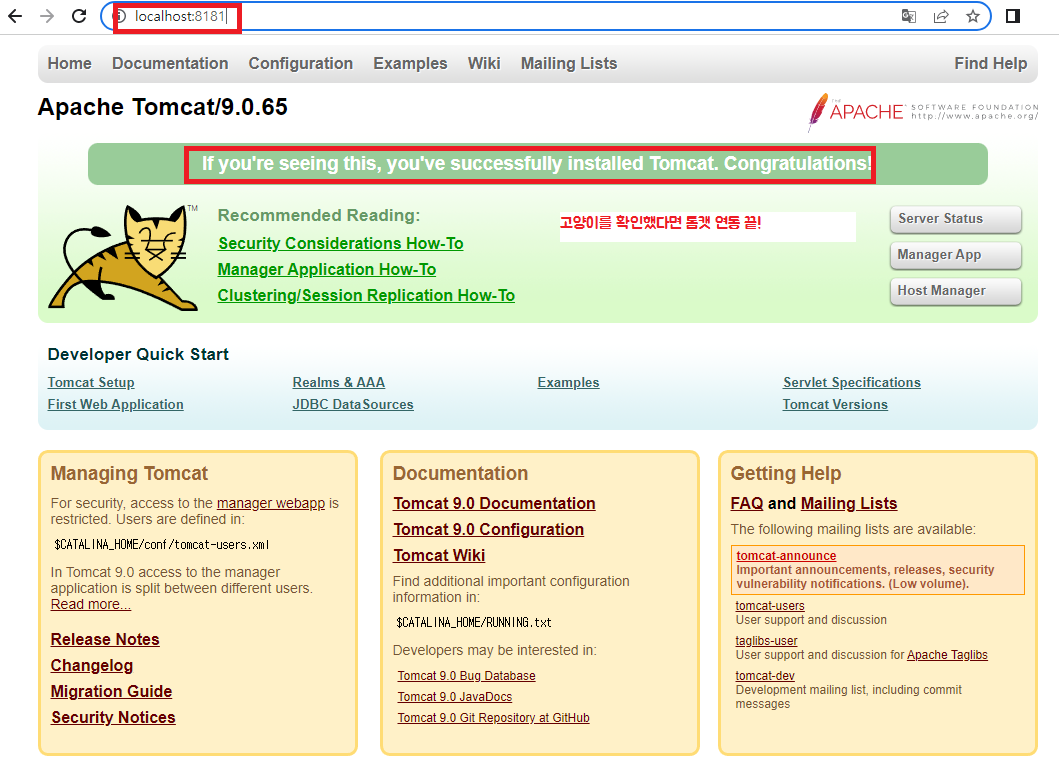Image resolution: width=1059 pixels, height=757 pixels.
Task: Open the JDBC DataSources link
Action: (x=353, y=404)
